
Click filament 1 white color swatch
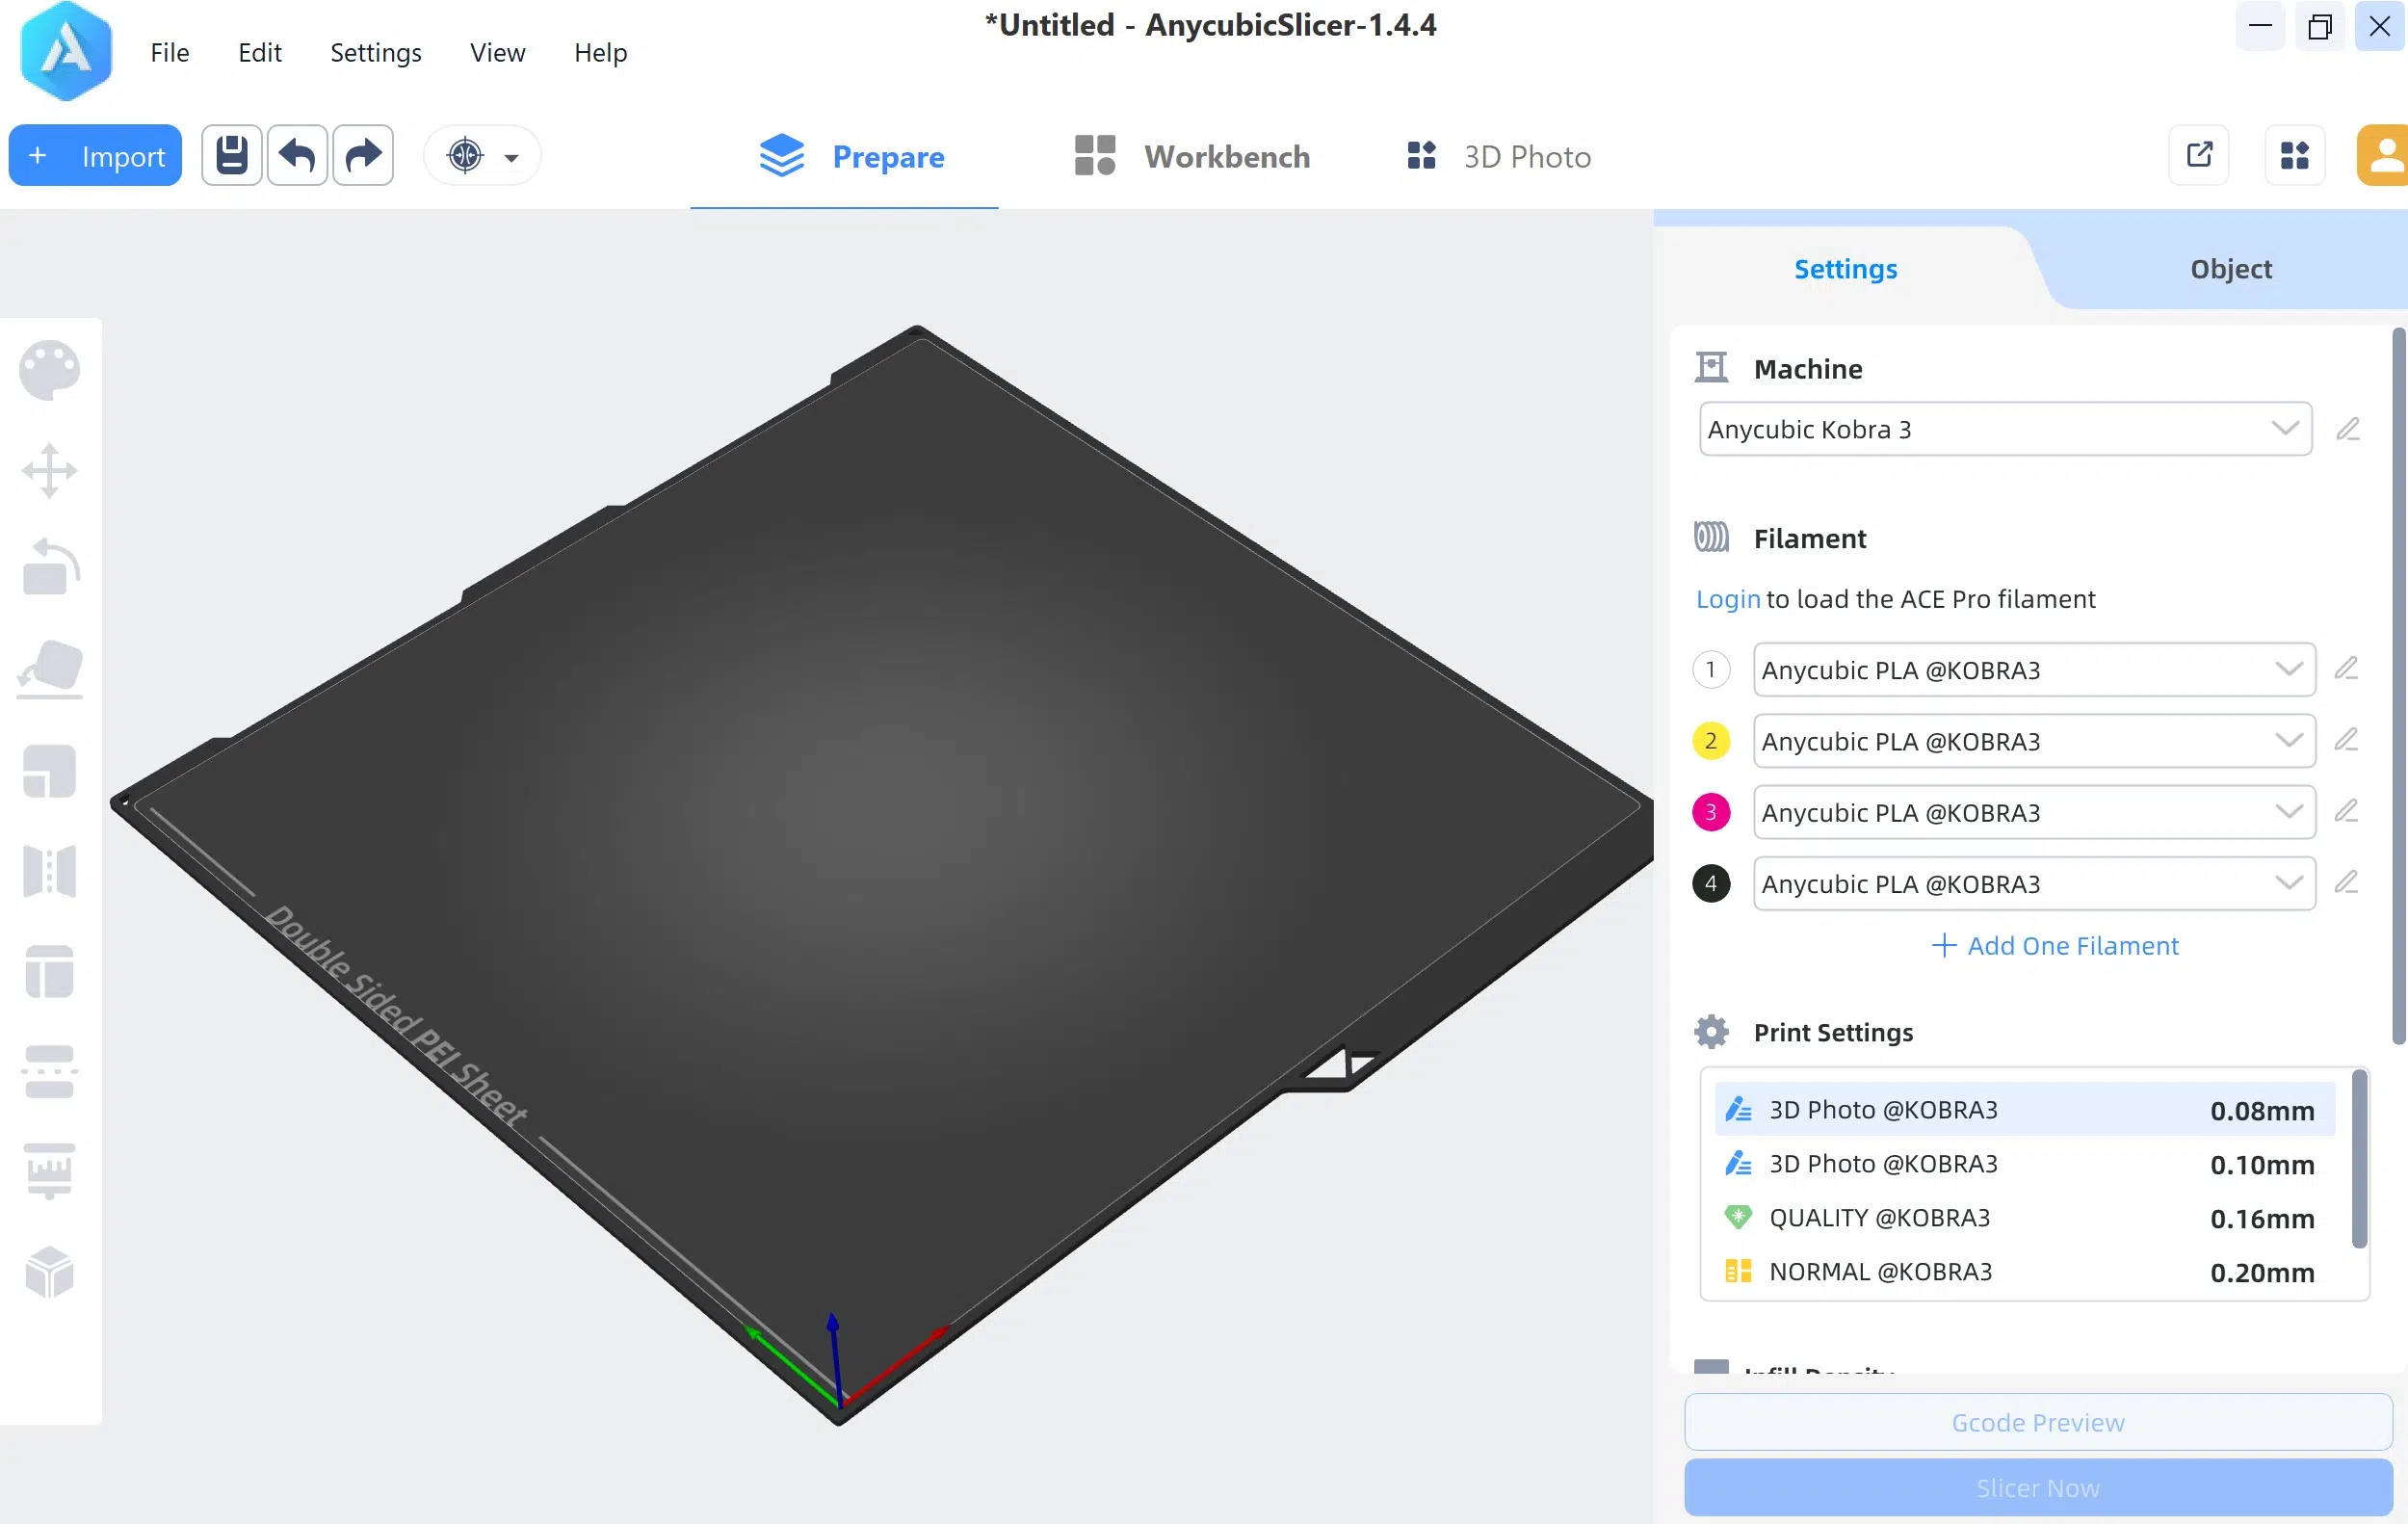click(x=1711, y=669)
